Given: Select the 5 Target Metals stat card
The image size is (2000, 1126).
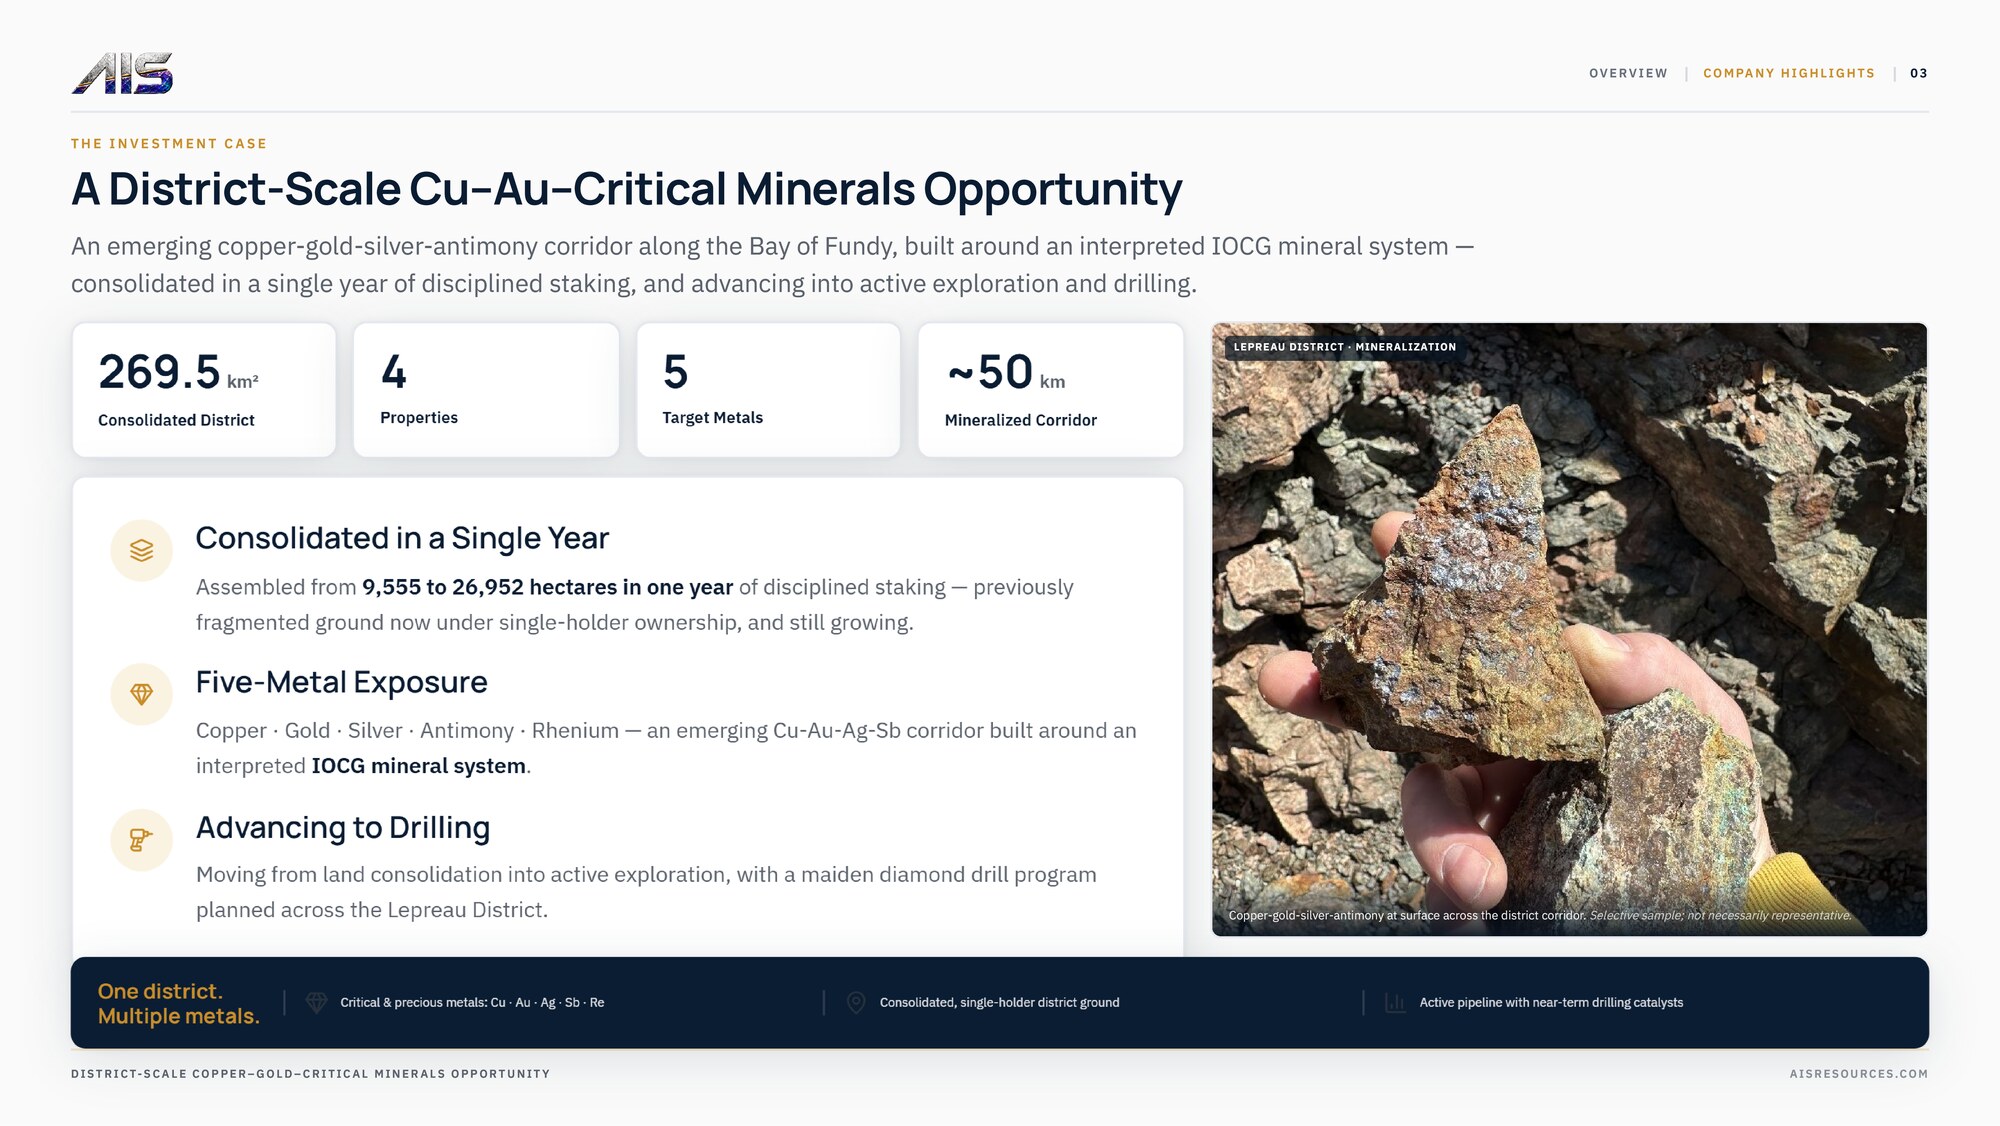Looking at the screenshot, I should pos(768,390).
